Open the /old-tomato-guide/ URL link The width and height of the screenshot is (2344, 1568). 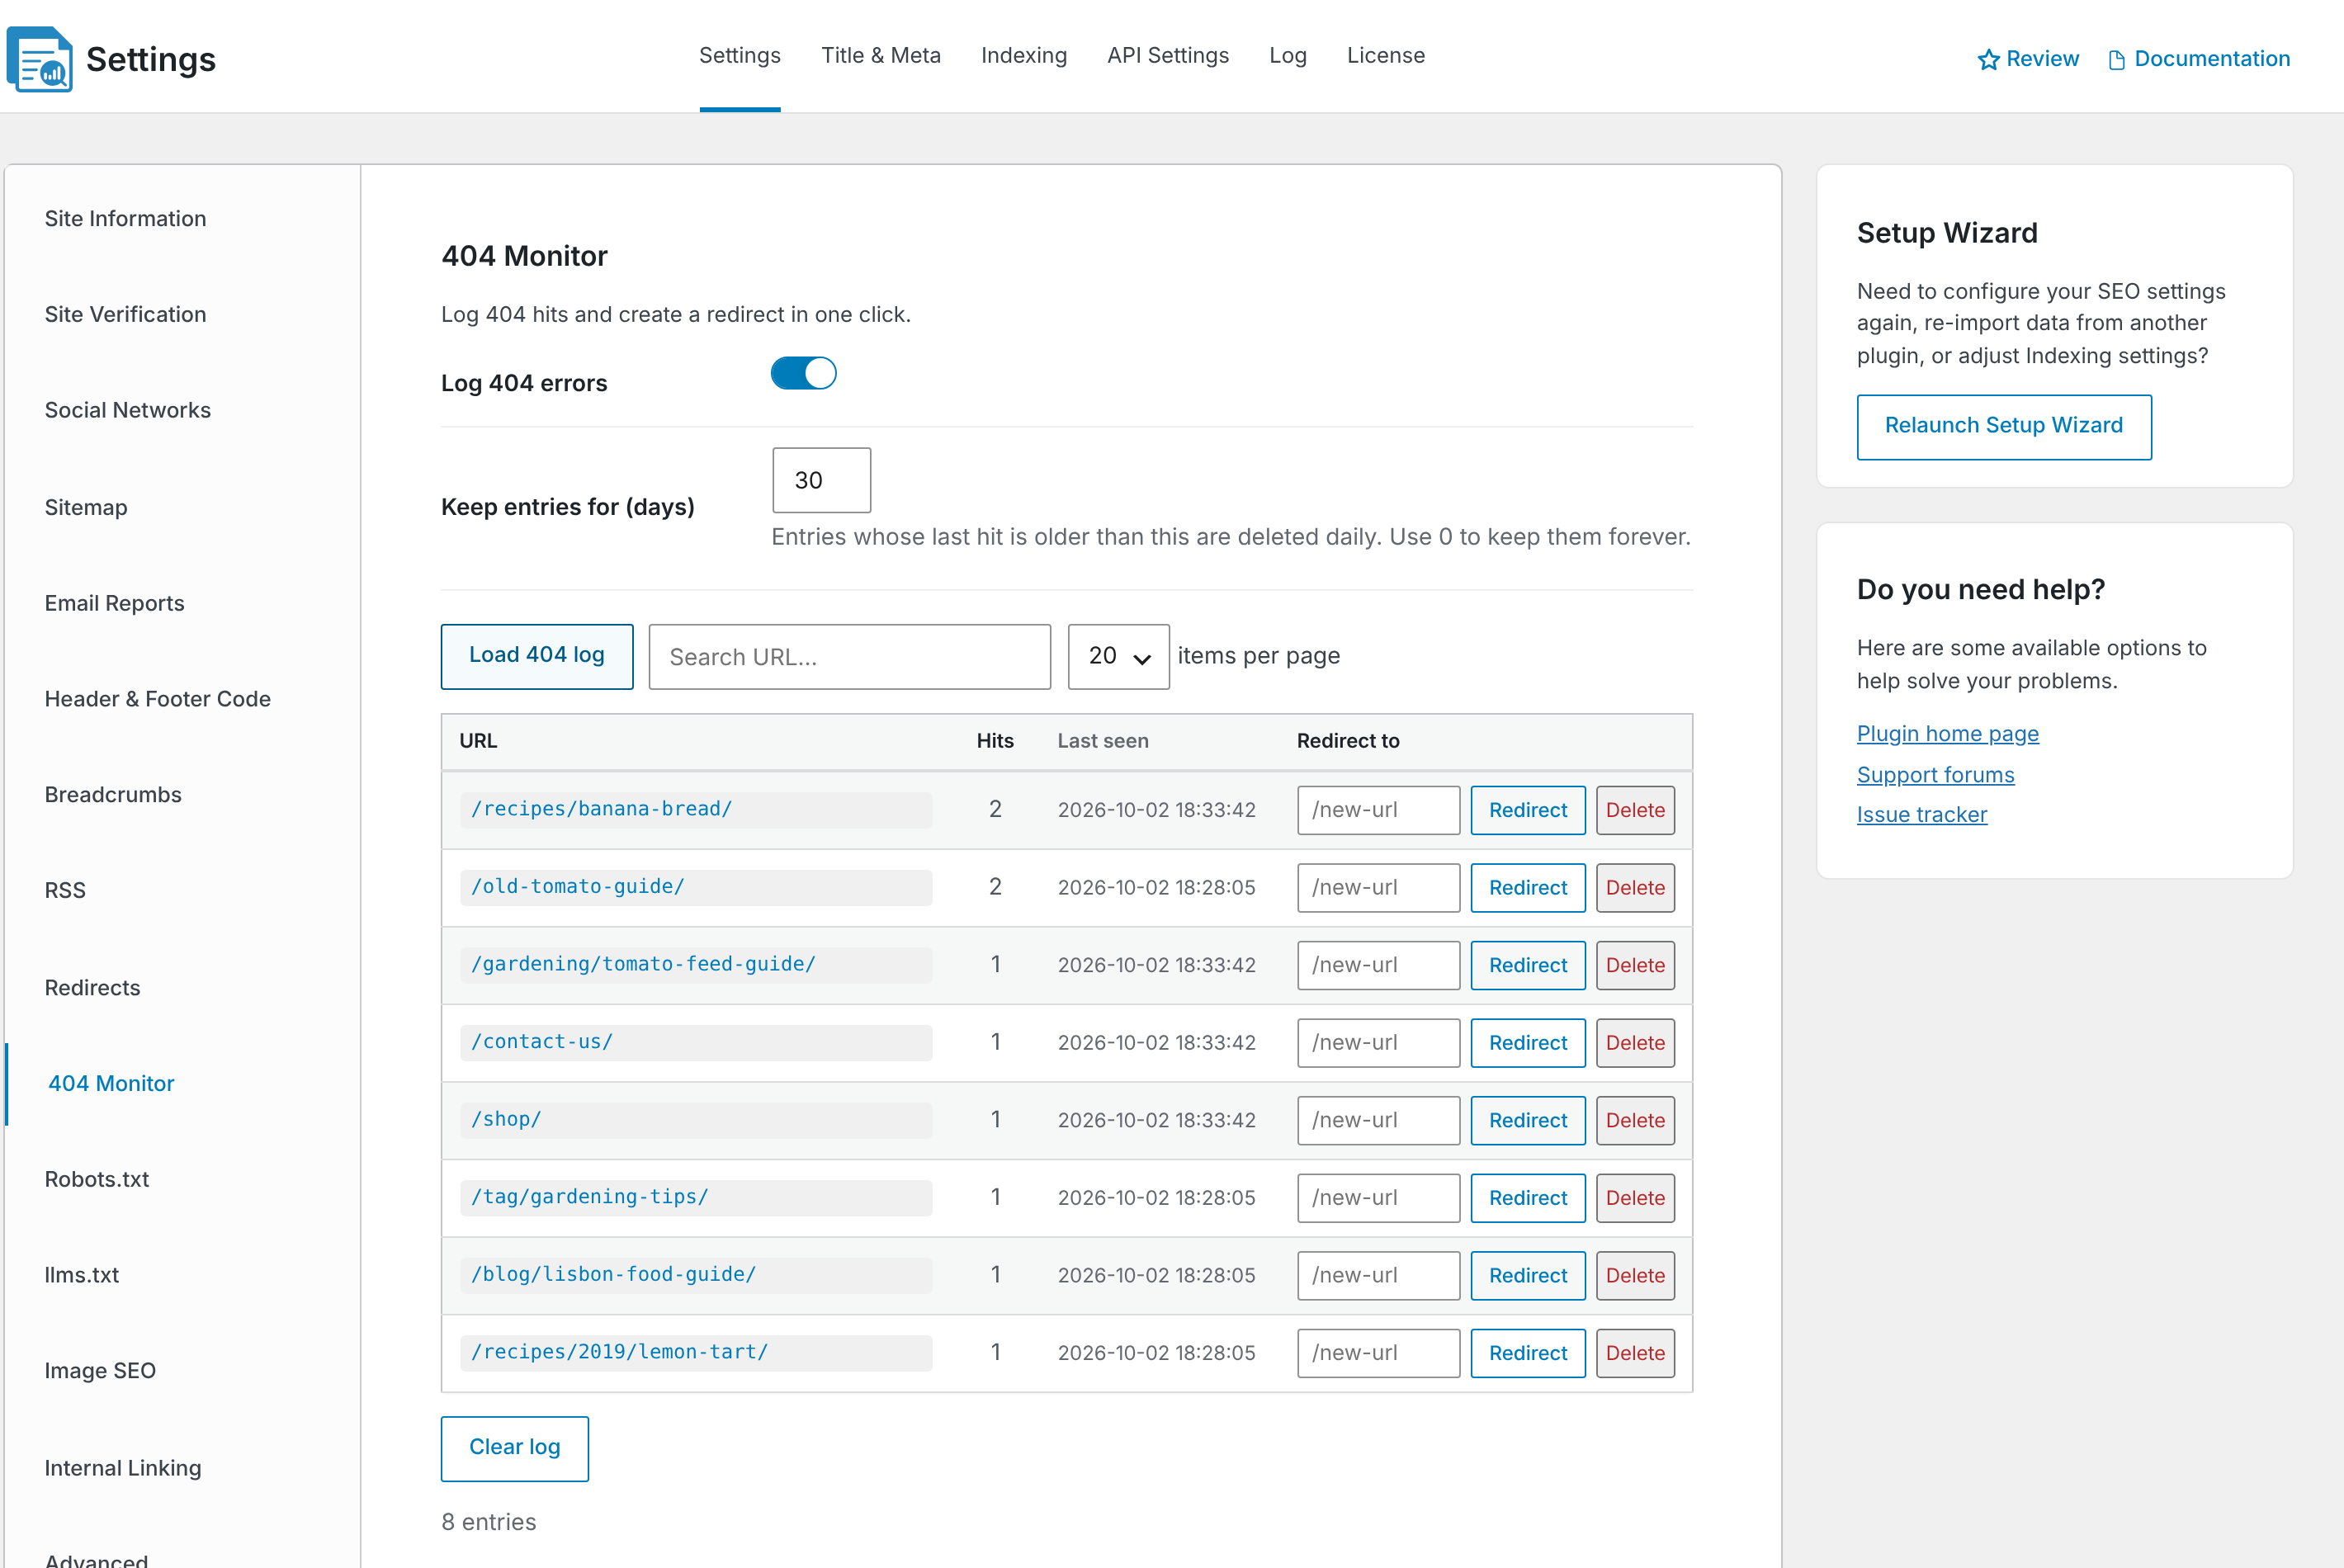coord(577,886)
